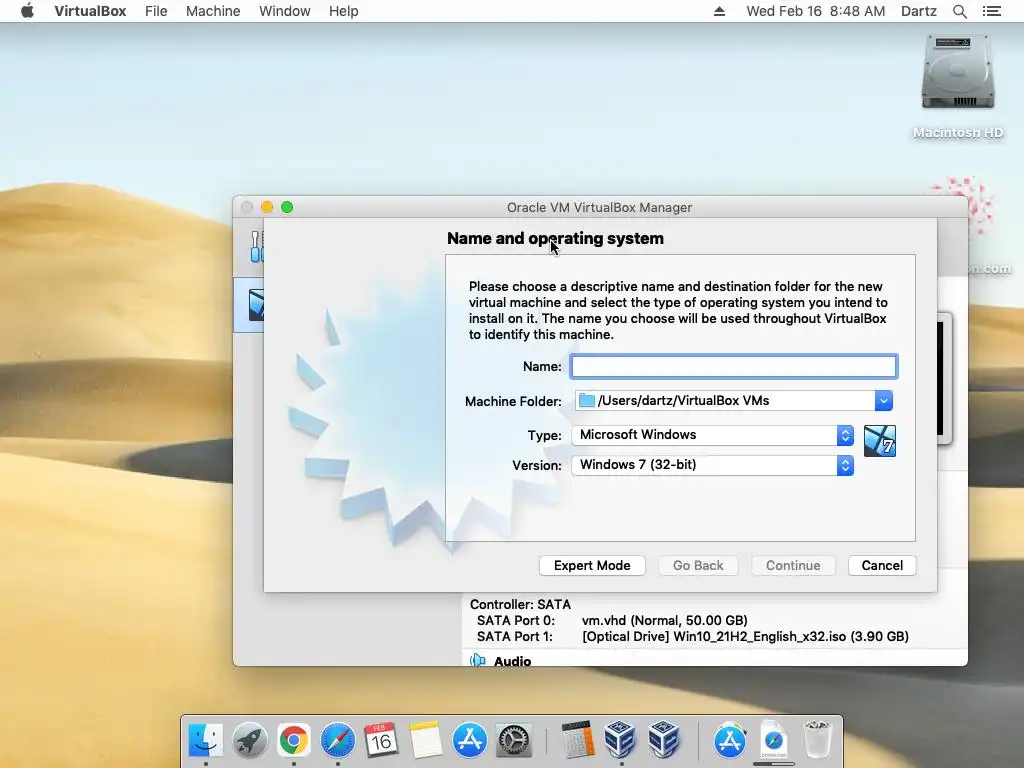Click the Go Back button
The height and width of the screenshot is (768, 1024).
coord(698,566)
